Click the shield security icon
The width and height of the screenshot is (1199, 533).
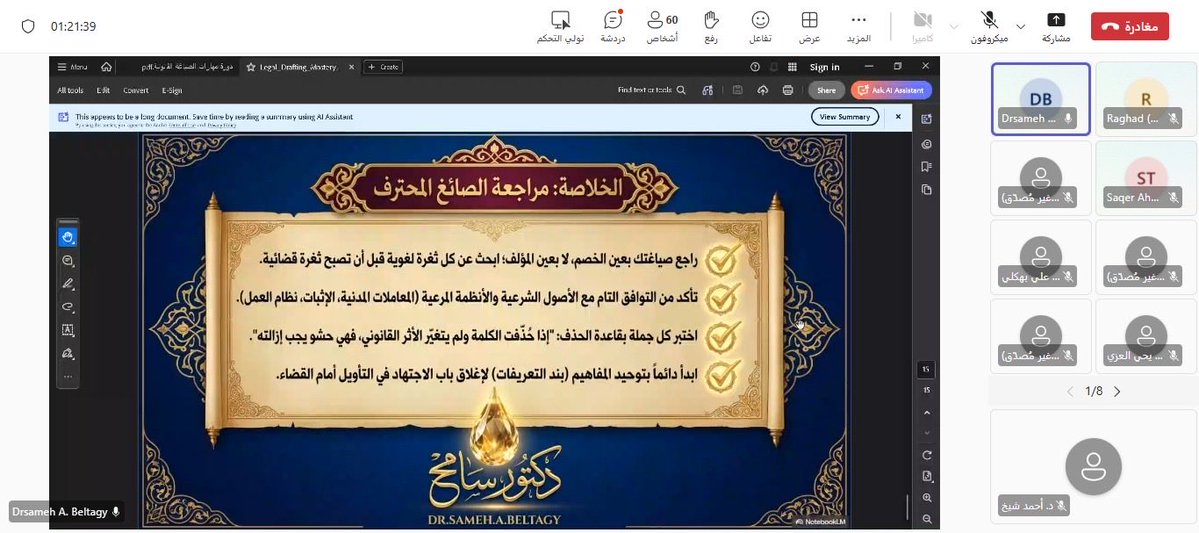[x=28, y=26]
